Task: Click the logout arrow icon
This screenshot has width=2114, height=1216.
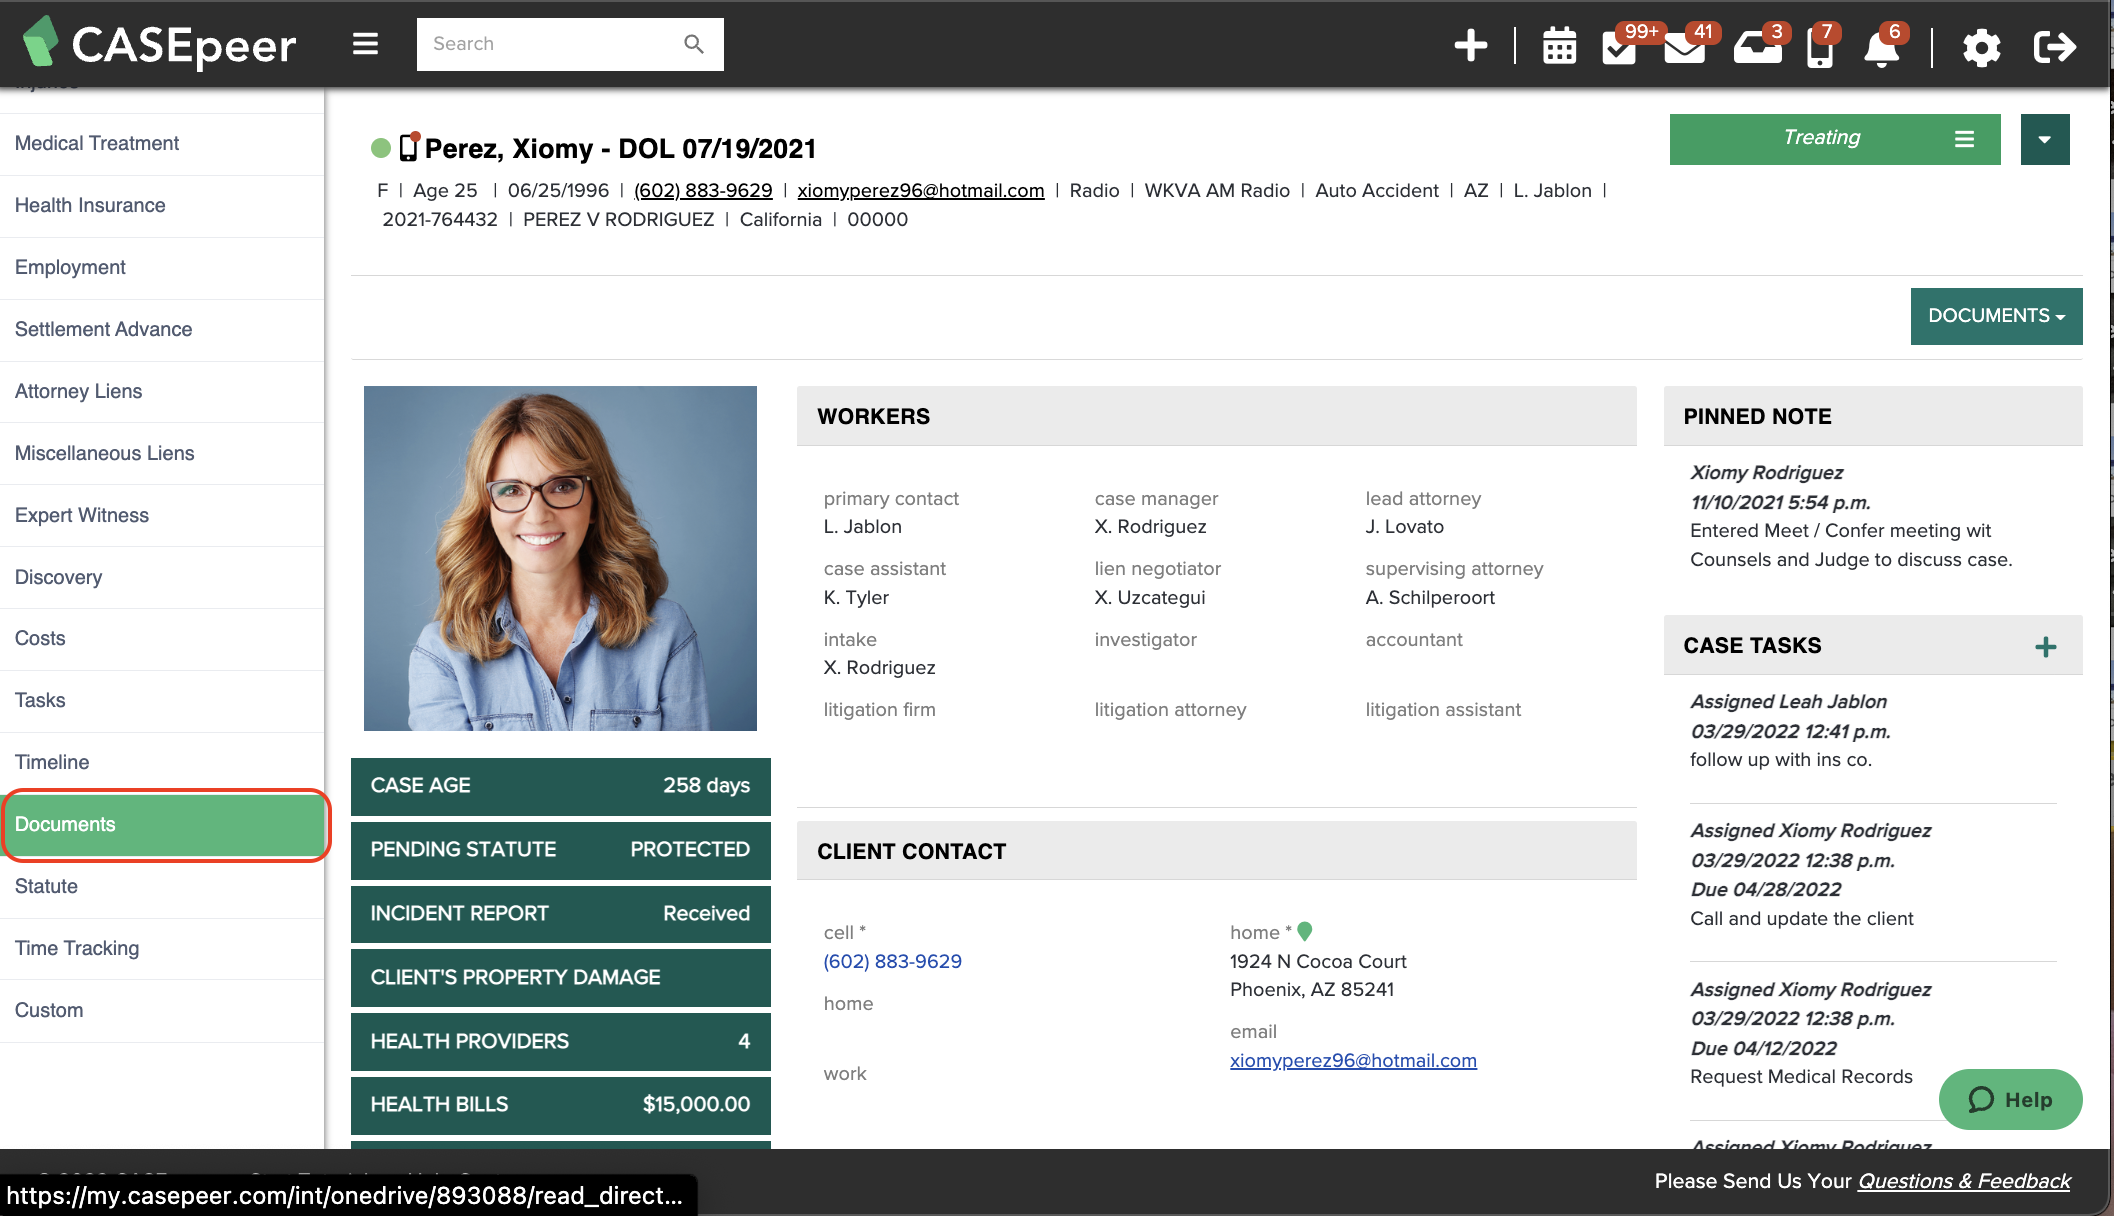Action: click(2054, 46)
